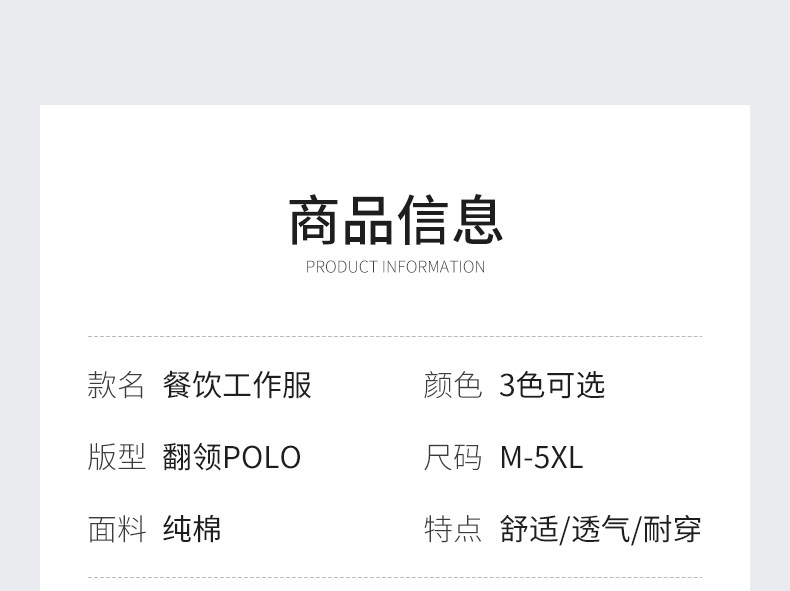Click the 舒适 feature text
Screen dimensions: 790x591
point(529,529)
